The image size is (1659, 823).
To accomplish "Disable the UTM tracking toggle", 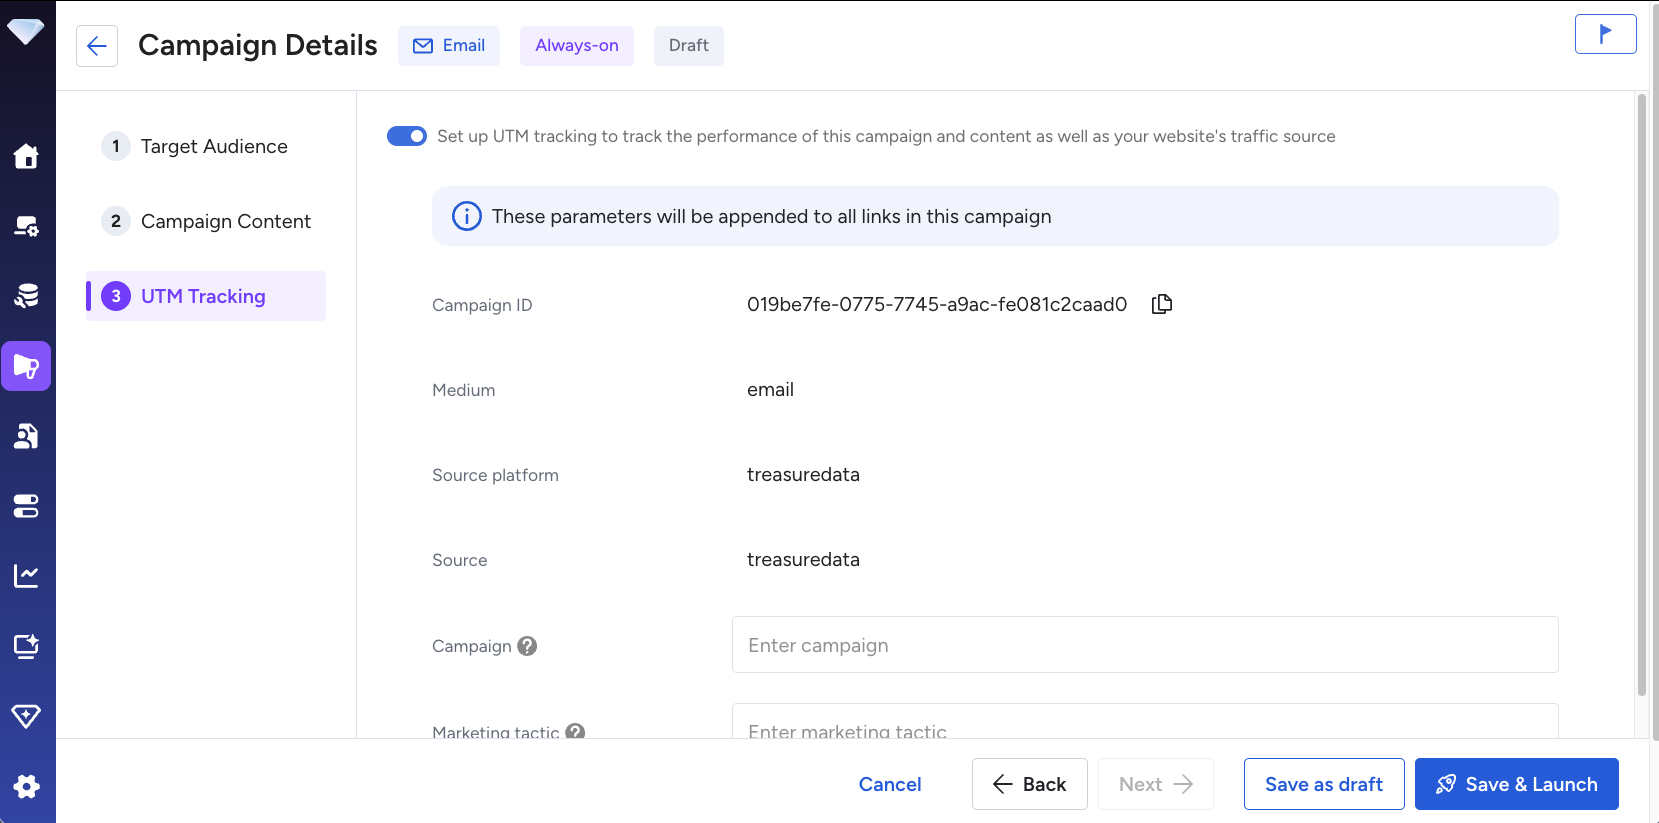I will [x=407, y=136].
